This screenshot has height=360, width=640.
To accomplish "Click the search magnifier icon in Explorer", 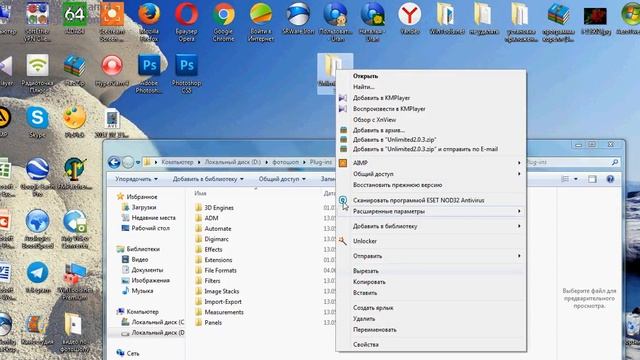I will tap(615, 162).
